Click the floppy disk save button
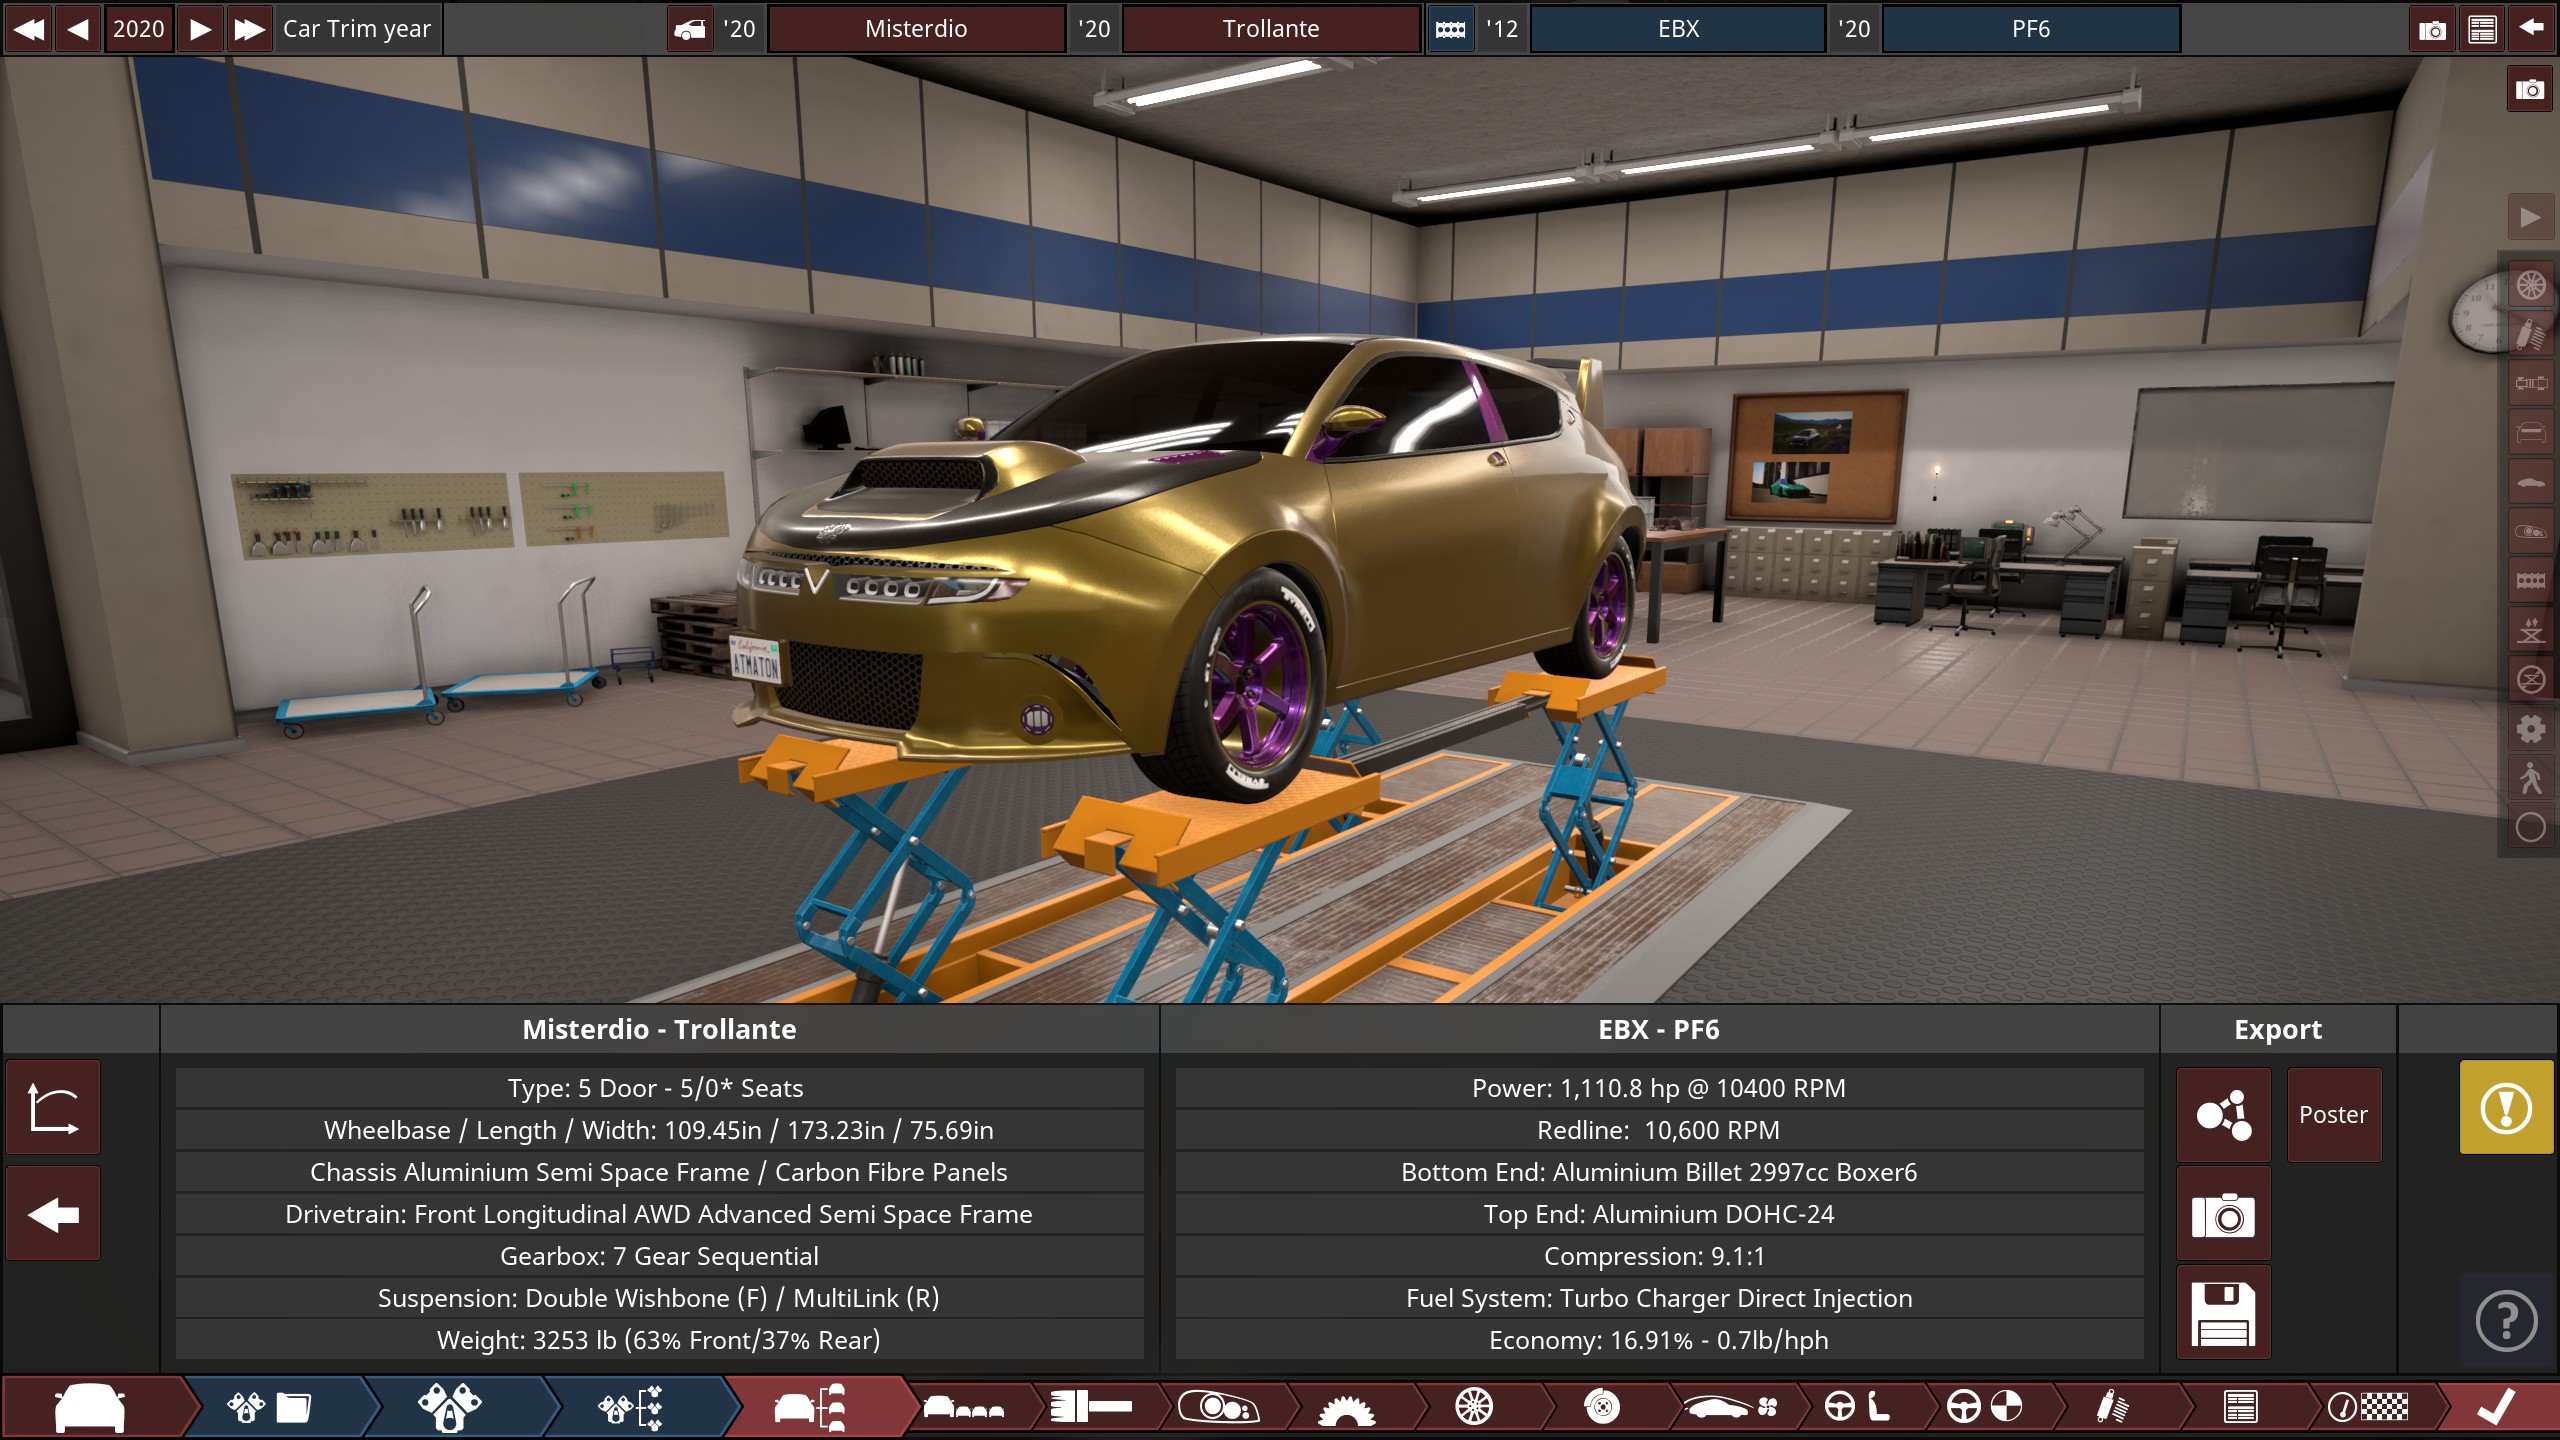Screen dimensions: 2560x1440 2224,1313
